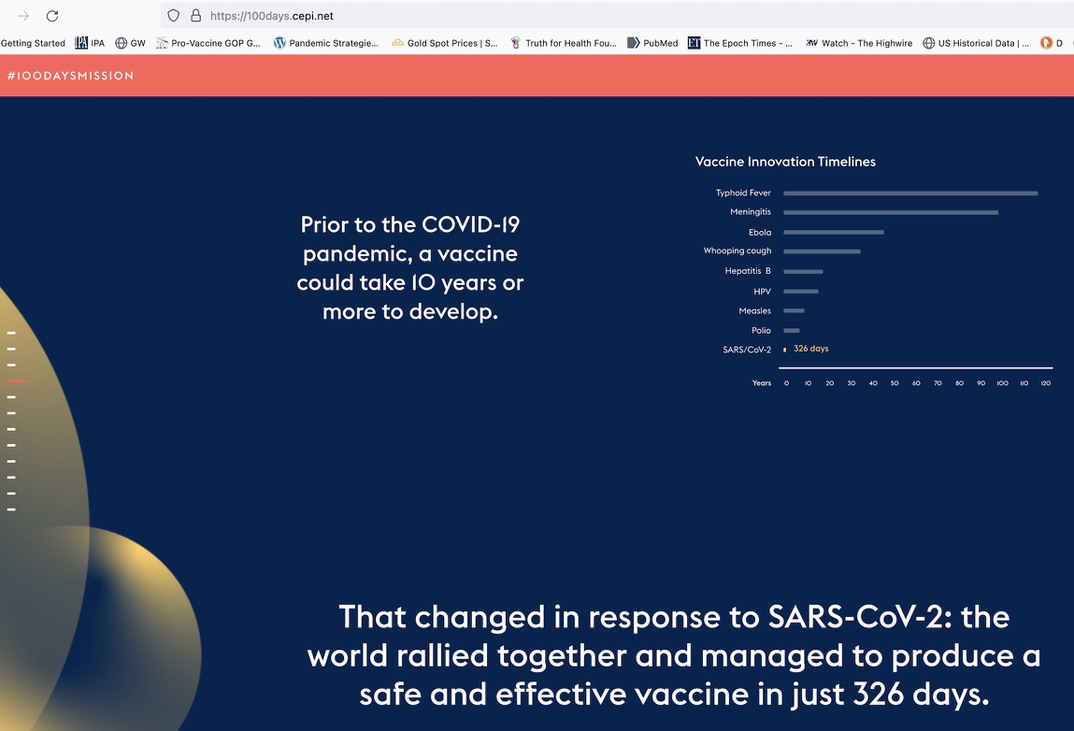Open the Gold Spot Prices bookmark

click(x=445, y=43)
